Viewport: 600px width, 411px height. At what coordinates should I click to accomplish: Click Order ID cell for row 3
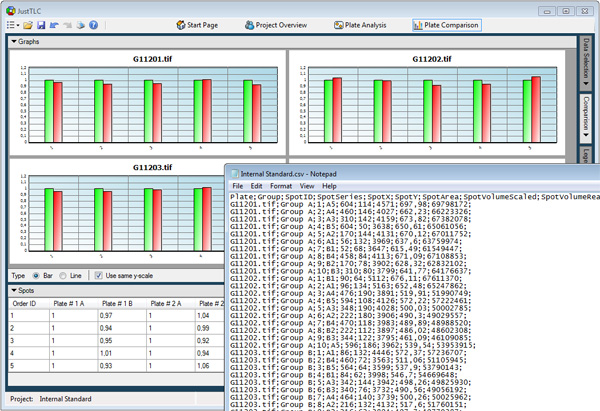pyautogui.click(x=29, y=341)
